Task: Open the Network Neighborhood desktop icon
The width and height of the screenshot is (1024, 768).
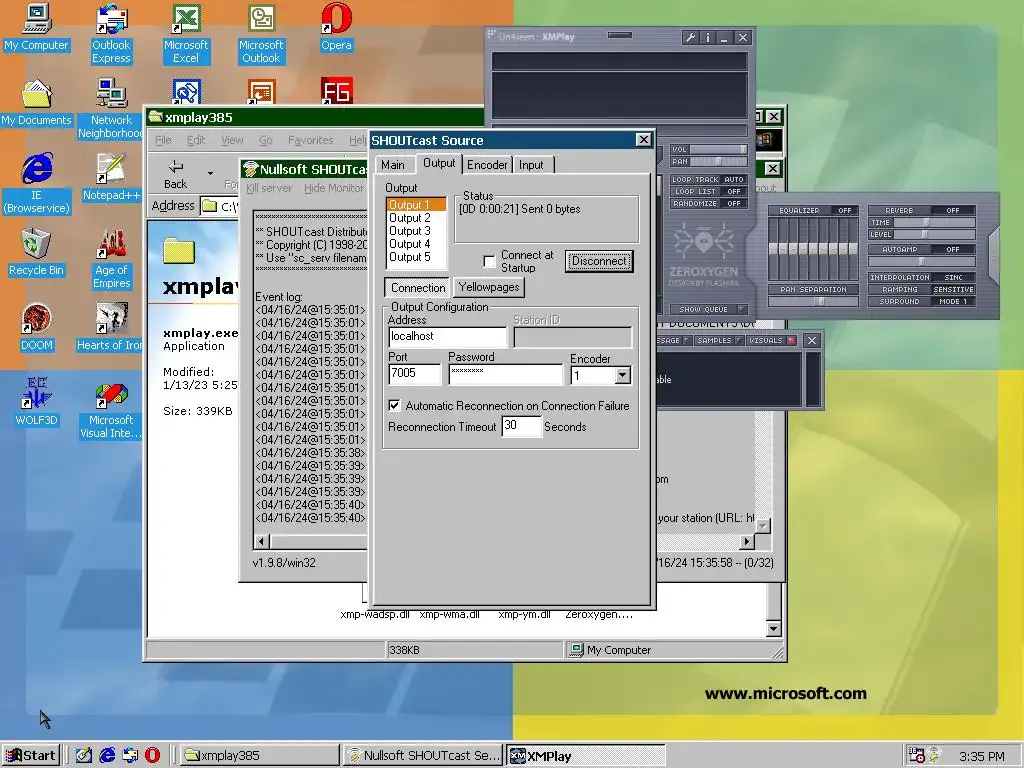Action: pos(111,109)
